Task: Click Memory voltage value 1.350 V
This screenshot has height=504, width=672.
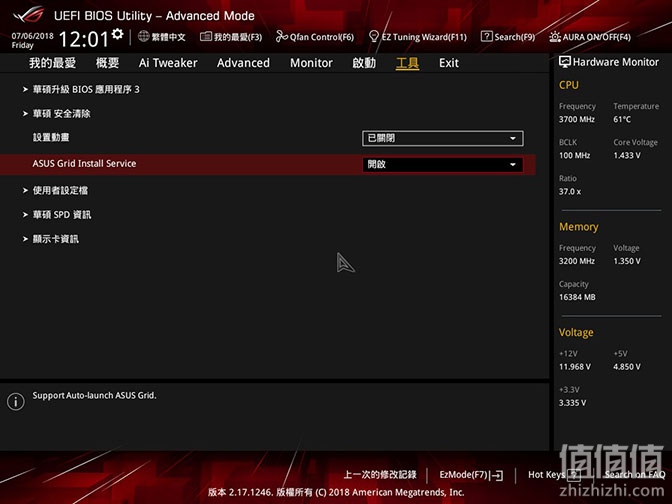Action: [x=627, y=261]
